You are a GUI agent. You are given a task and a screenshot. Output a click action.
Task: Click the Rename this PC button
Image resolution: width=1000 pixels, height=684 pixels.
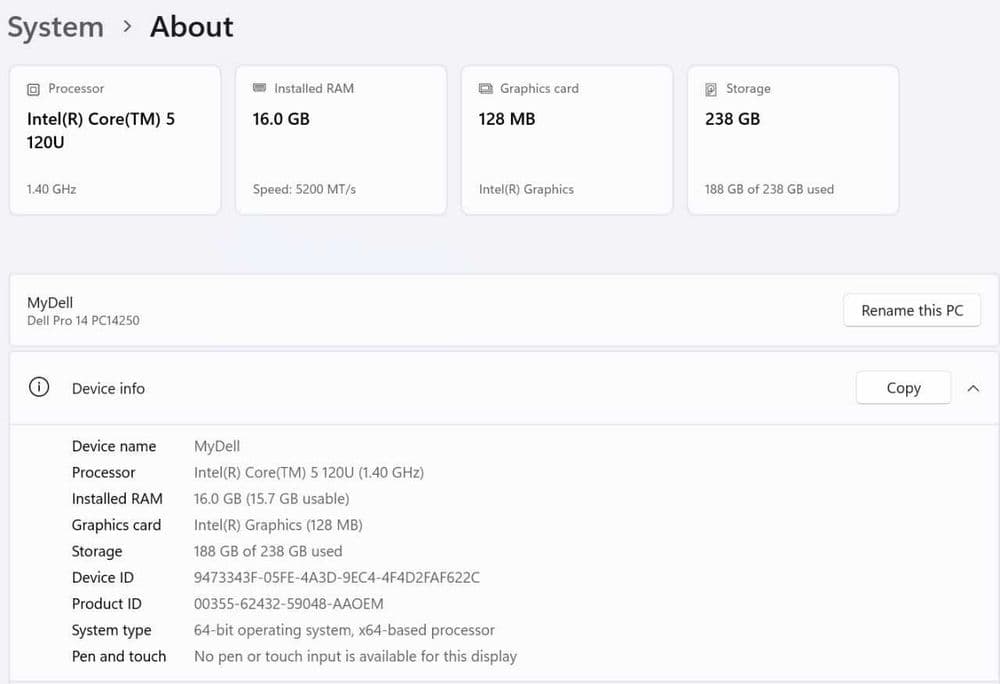point(912,310)
